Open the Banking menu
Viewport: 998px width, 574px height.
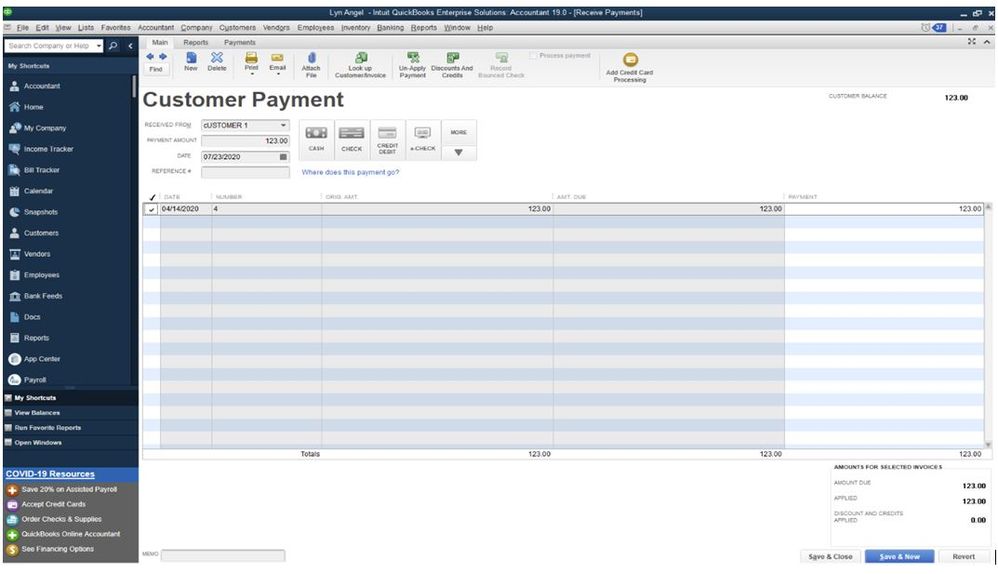tap(390, 28)
